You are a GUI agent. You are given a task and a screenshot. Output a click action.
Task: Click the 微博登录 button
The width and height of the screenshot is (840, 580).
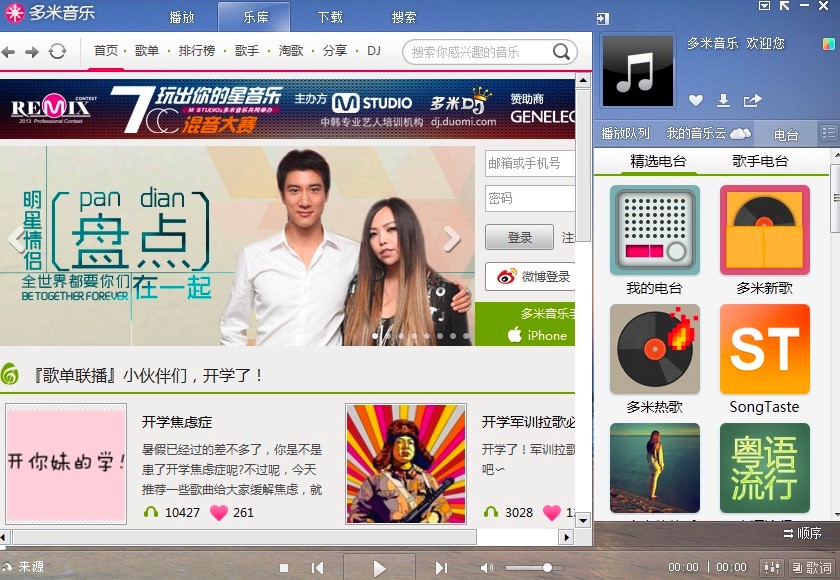(x=530, y=276)
